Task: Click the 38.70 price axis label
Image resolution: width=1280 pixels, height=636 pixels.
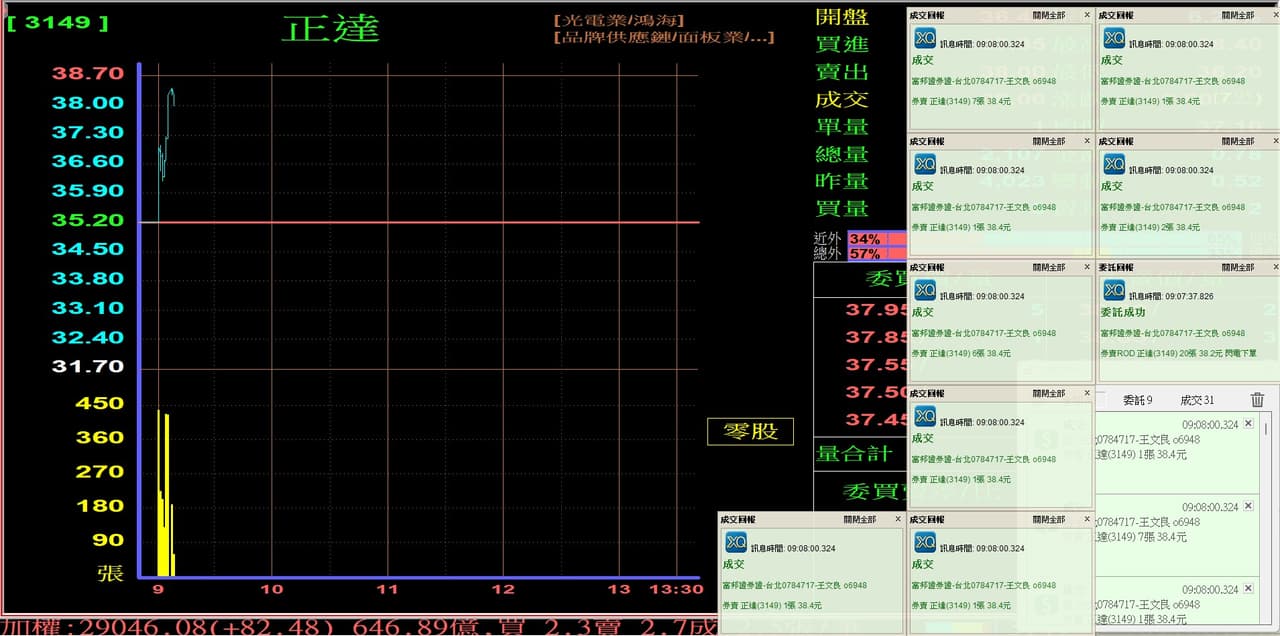Action: pos(88,73)
